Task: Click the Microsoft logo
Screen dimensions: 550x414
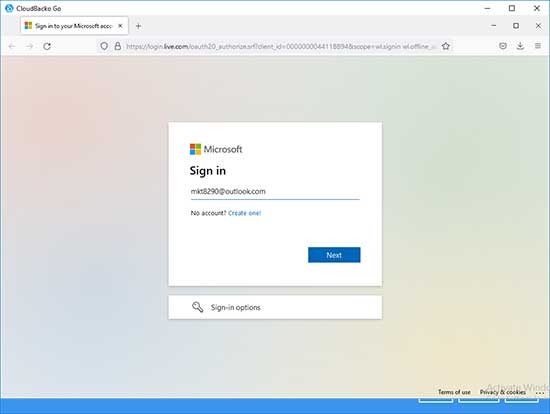Action: 216,149
